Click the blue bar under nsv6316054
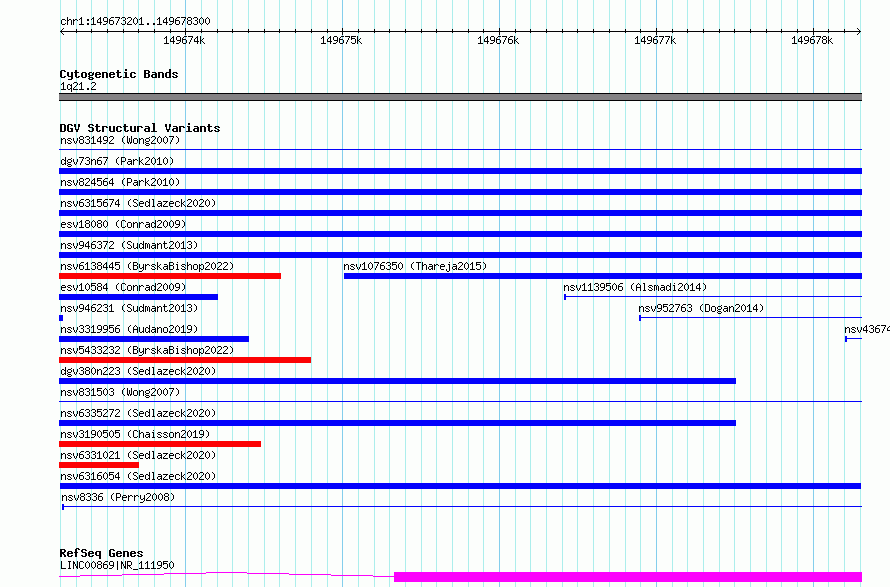Viewport: 890px width, 587px height. [x=460, y=486]
